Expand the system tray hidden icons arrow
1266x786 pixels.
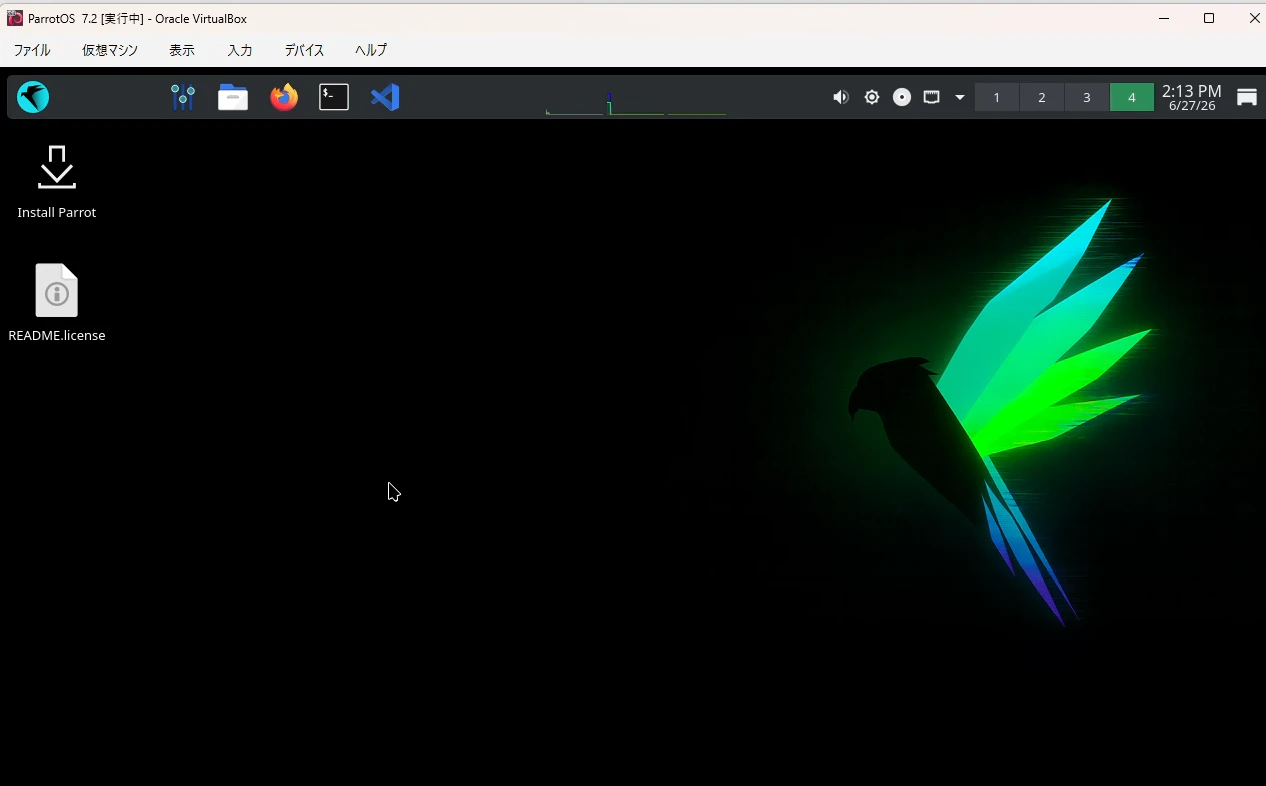(x=960, y=97)
